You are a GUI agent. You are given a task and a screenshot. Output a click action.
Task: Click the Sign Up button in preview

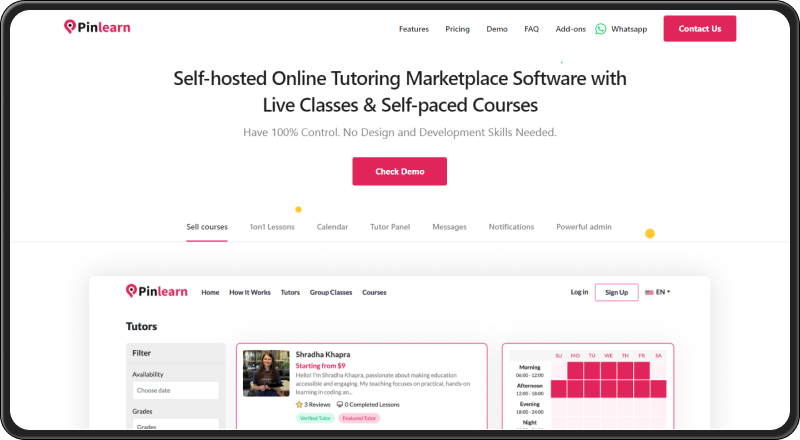click(x=616, y=292)
